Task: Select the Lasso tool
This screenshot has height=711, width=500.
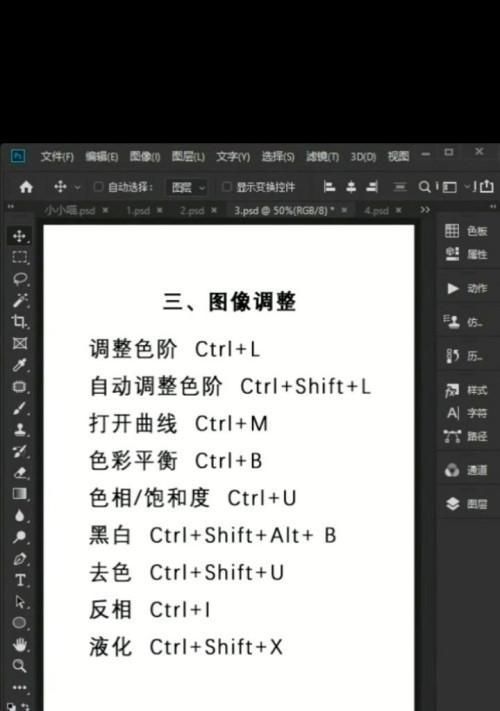Action: point(20,279)
